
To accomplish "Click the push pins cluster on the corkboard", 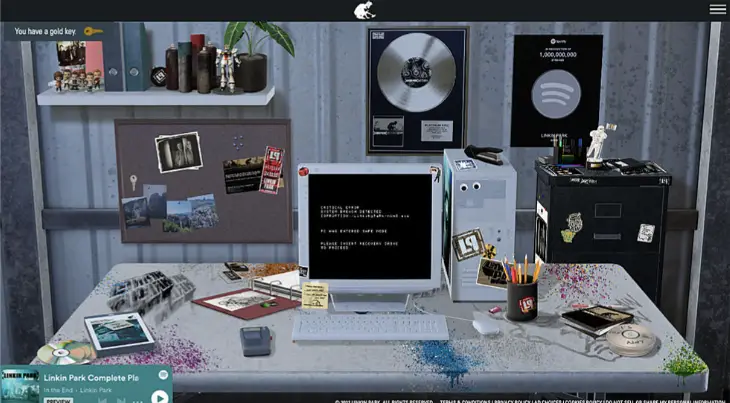I will click(x=238, y=142).
